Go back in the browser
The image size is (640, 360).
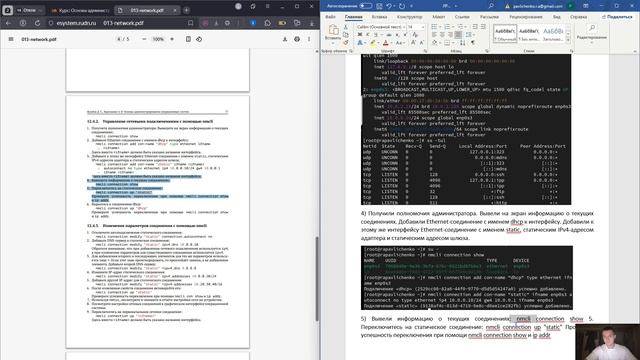[8, 23]
